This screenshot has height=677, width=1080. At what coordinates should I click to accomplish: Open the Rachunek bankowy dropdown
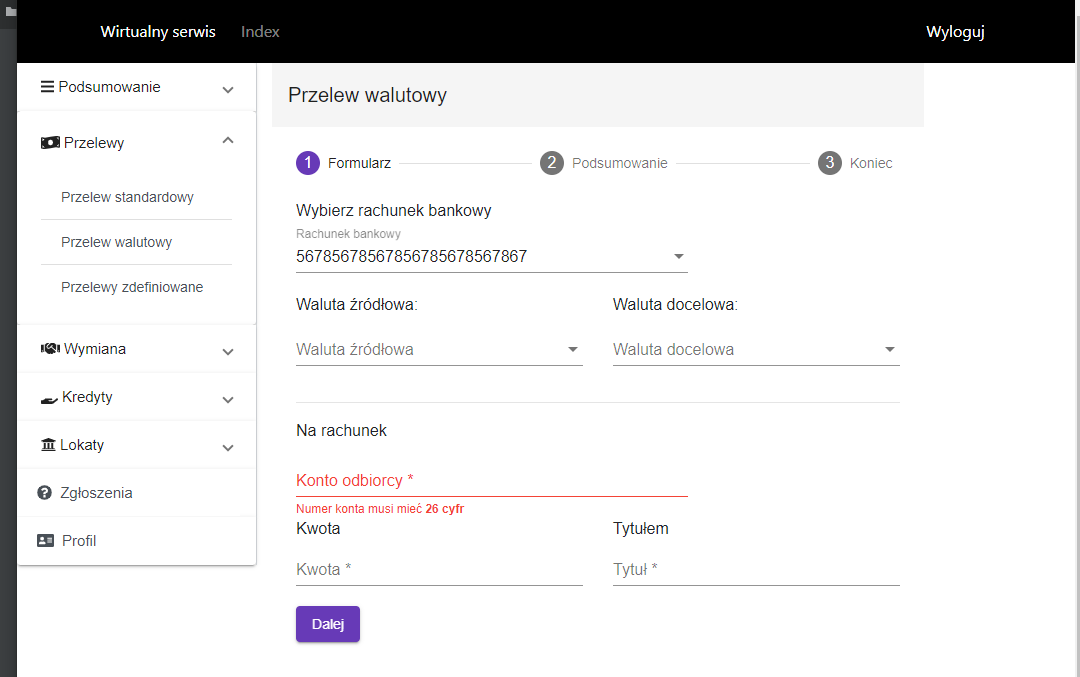click(680, 257)
